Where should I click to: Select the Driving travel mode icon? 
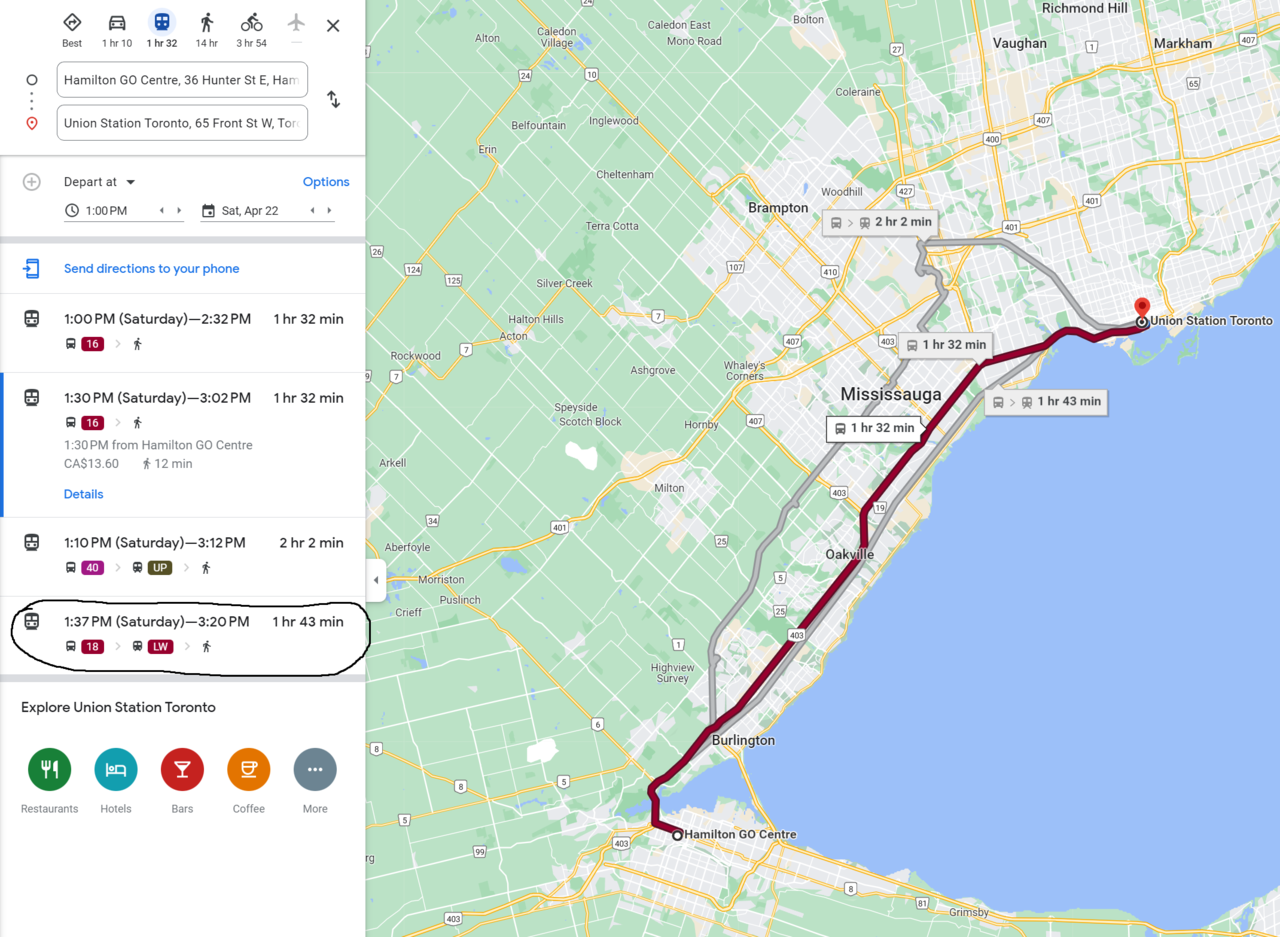(x=117, y=23)
